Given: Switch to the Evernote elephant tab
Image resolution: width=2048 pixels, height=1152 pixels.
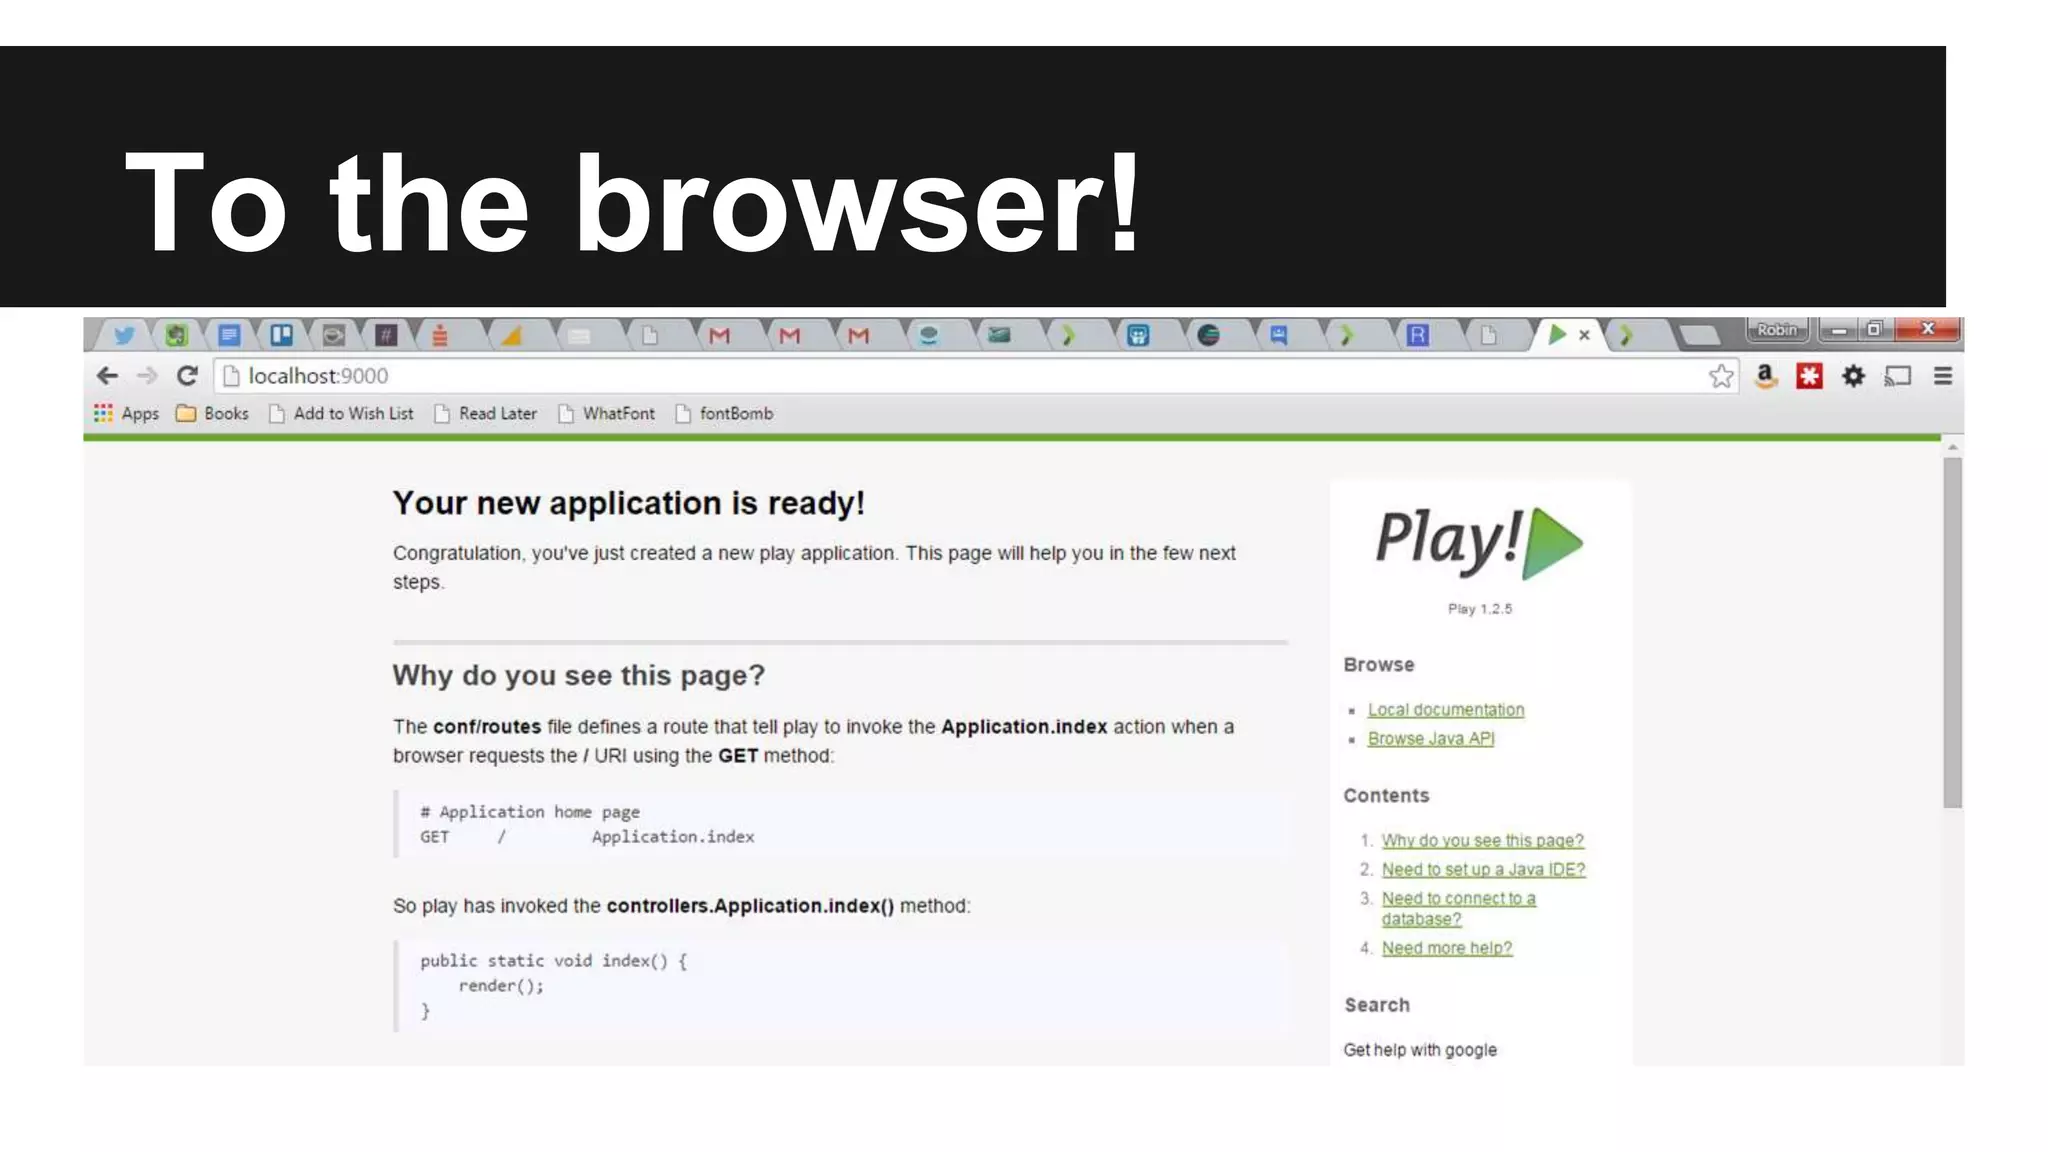Looking at the screenshot, I should 176,336.
